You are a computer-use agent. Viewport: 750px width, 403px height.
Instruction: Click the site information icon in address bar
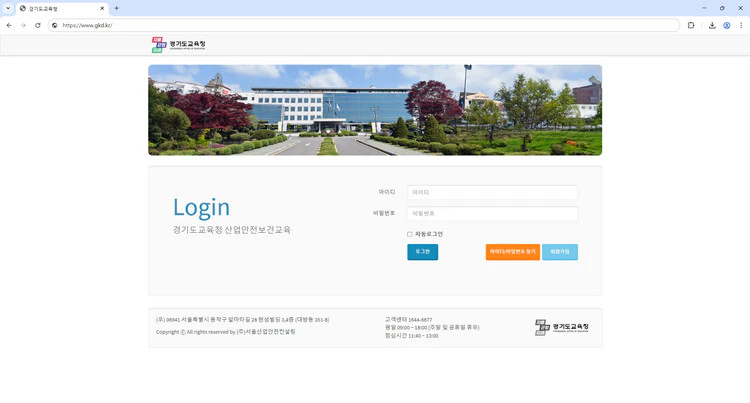pyautogui.click(x=55, y=25)
